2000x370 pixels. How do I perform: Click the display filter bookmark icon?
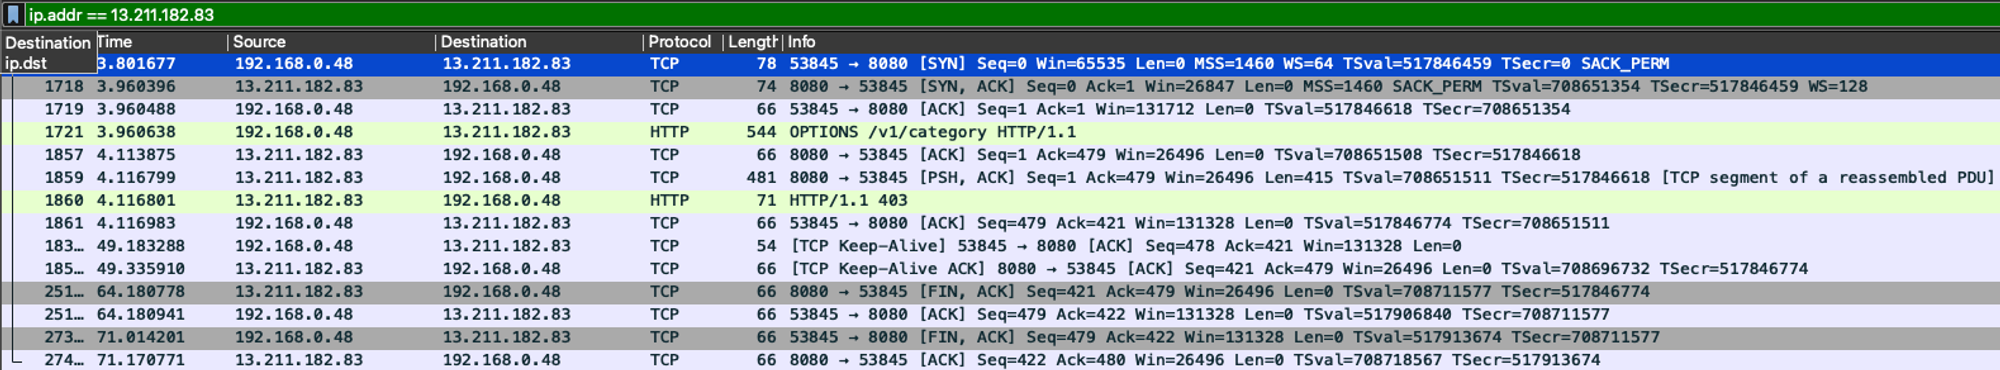point(13,15)
